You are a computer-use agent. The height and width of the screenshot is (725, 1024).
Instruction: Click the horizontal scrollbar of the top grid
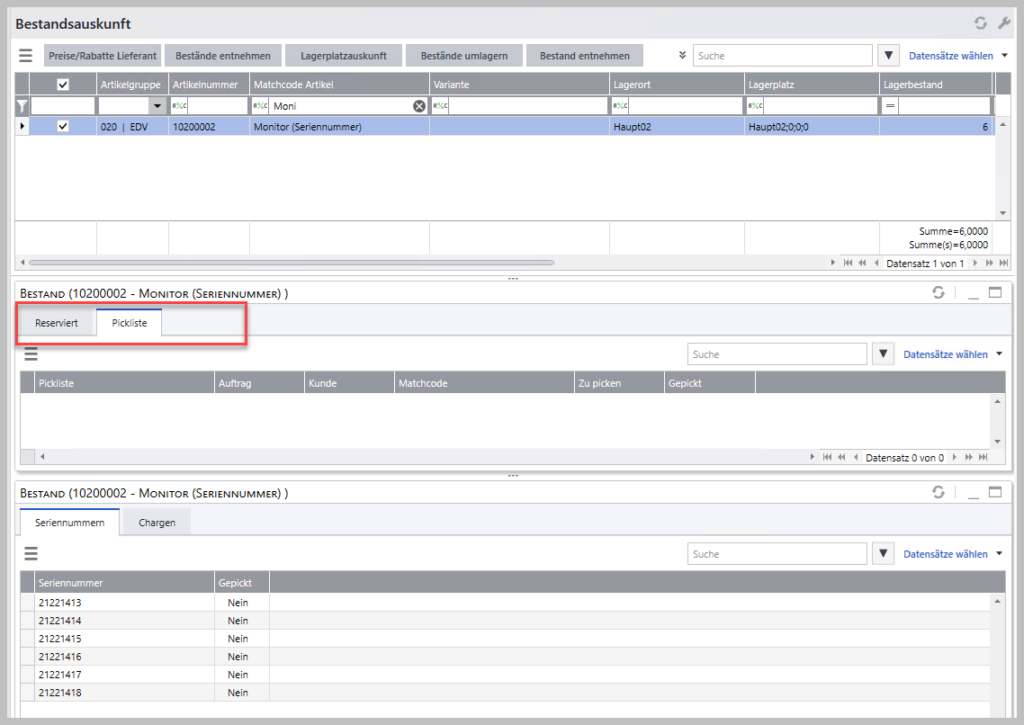pos(290,263)
